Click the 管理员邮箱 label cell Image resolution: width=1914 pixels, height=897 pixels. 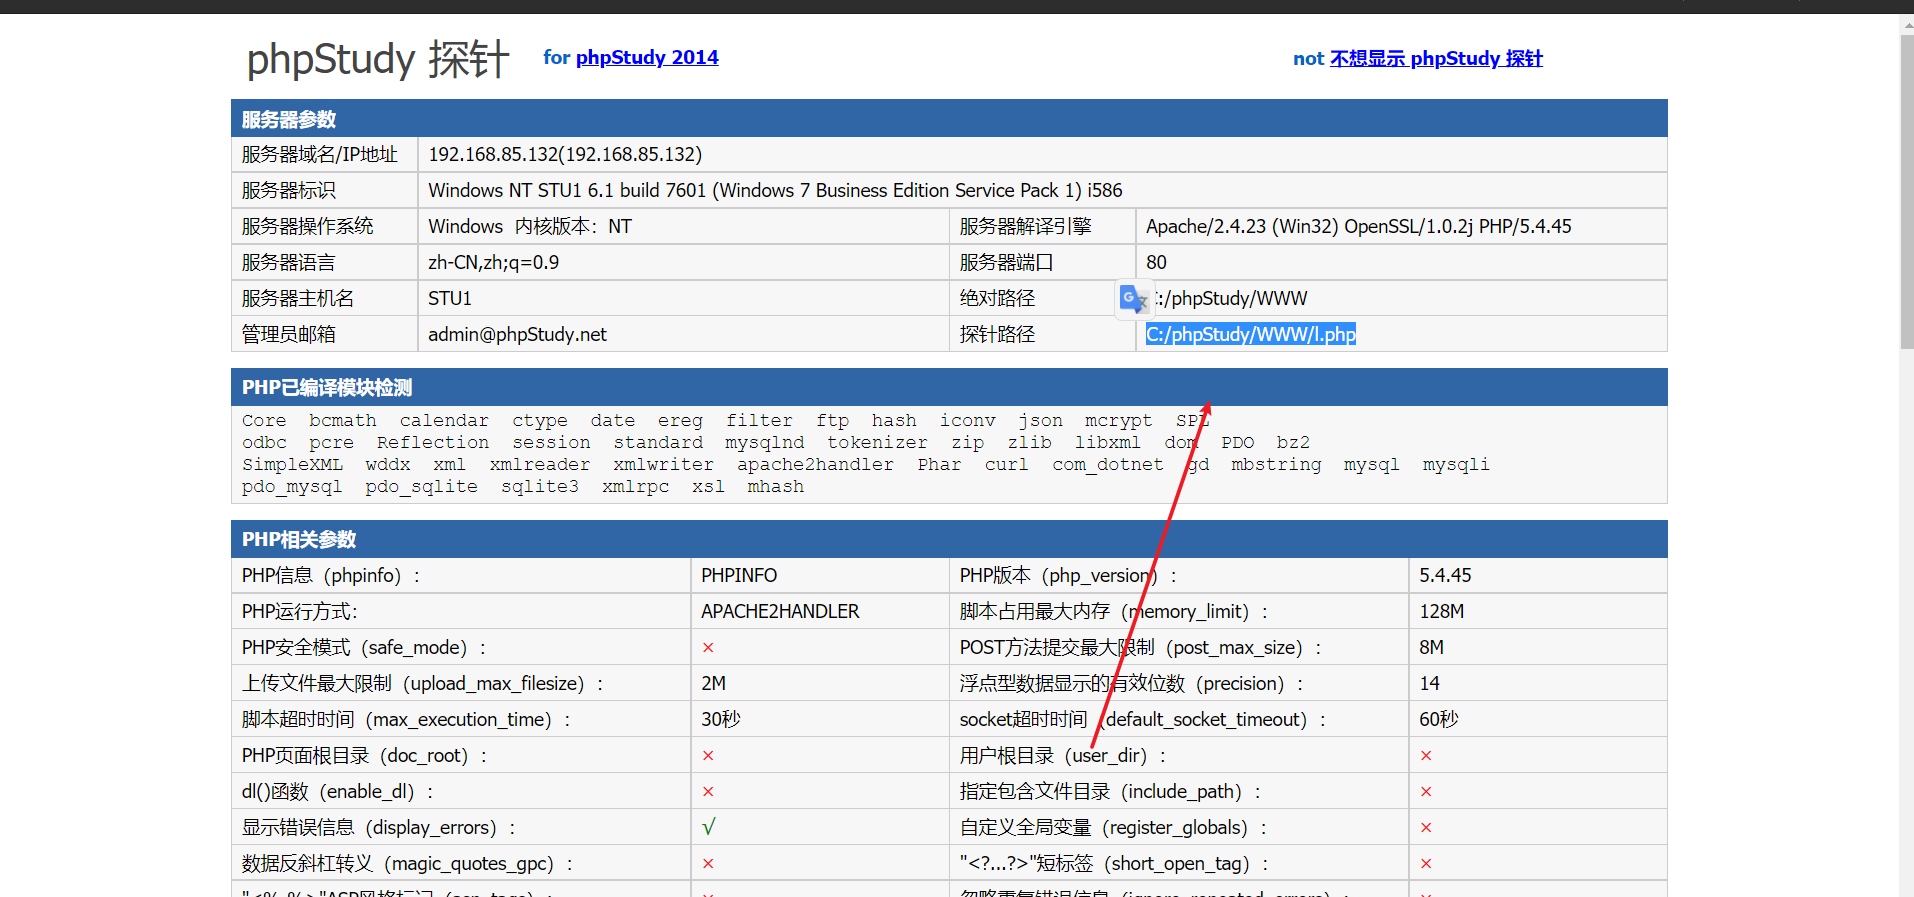(324, 334)
